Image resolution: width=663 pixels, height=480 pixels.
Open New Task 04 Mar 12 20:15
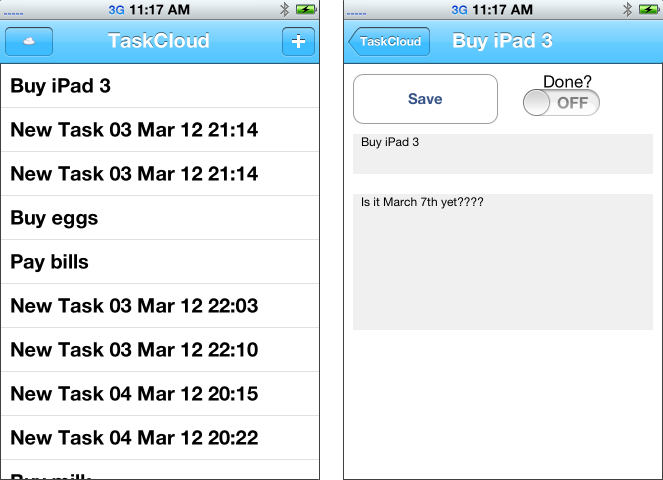tap(160, 394)
